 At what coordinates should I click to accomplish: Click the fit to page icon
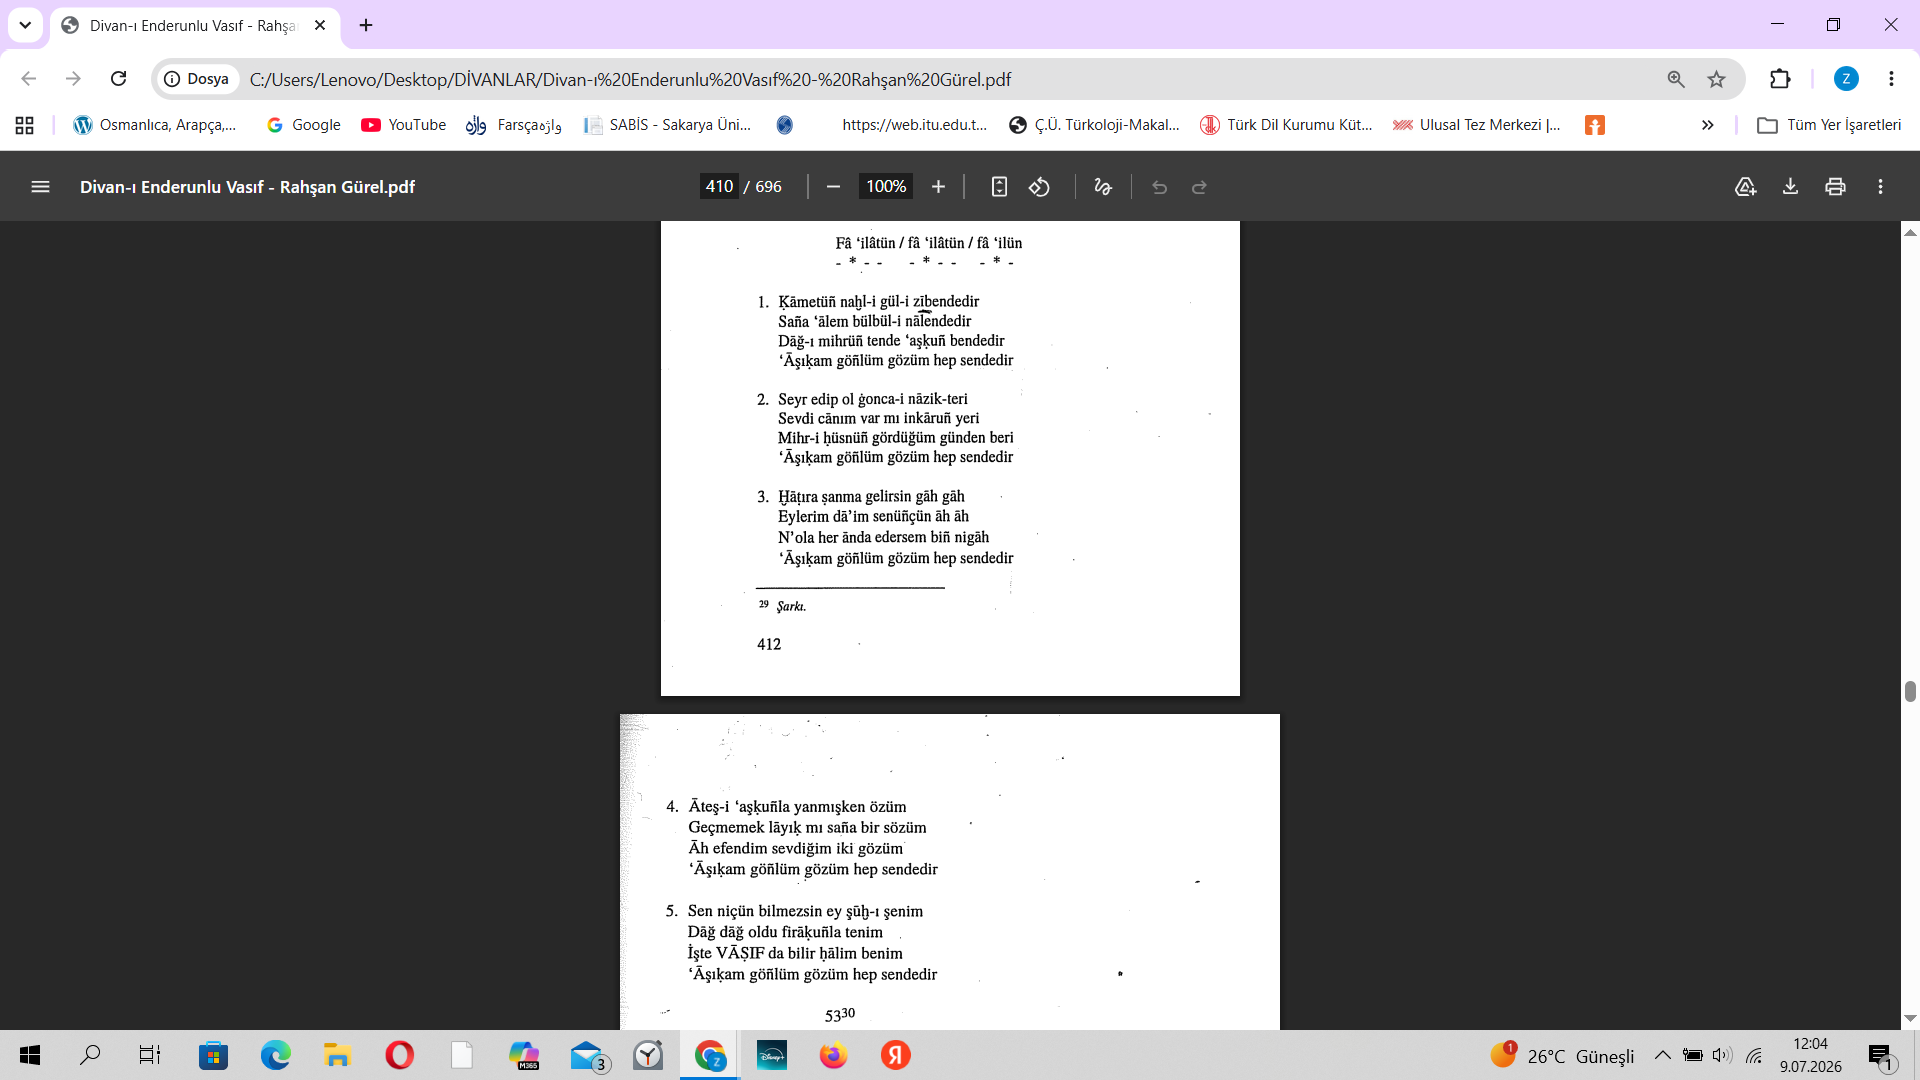point(999,187)
